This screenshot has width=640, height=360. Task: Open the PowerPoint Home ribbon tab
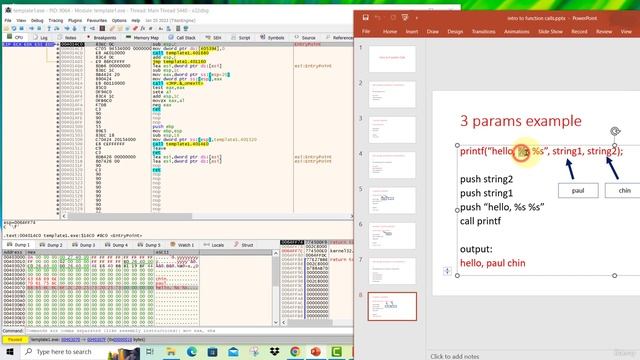click(390, 31)
